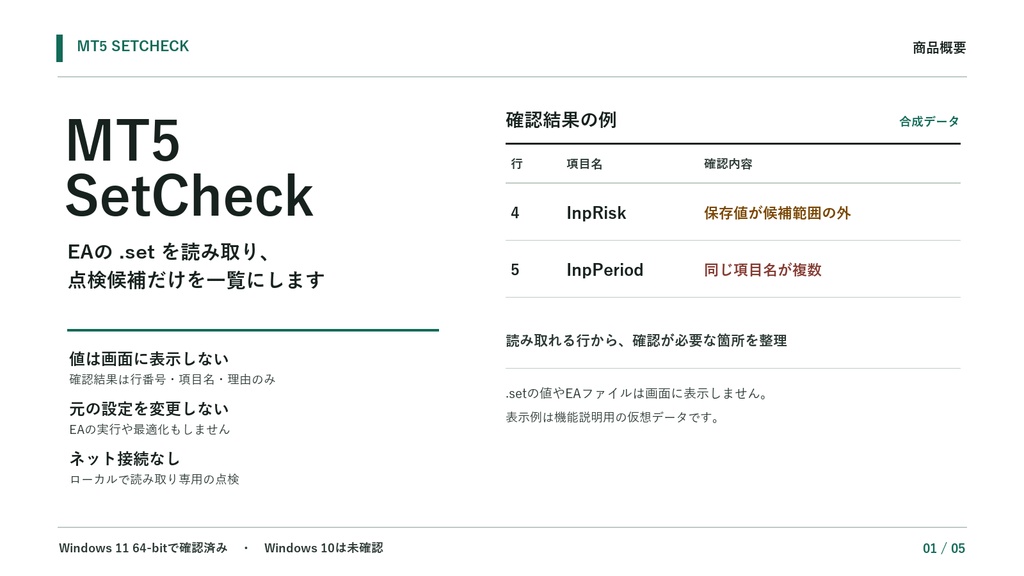Viewport: 1024px width, 576px height.
Task: Click the 保存値が候補範囲の外 result cell
Action: 777,213
